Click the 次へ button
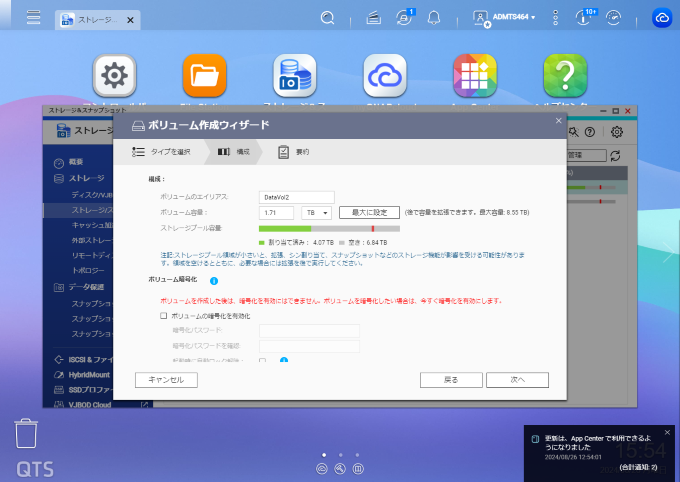 tap(517, 380)
